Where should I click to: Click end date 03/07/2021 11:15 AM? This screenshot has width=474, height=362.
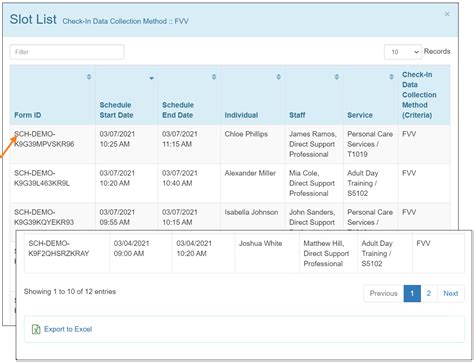click(x=180, y=139)
